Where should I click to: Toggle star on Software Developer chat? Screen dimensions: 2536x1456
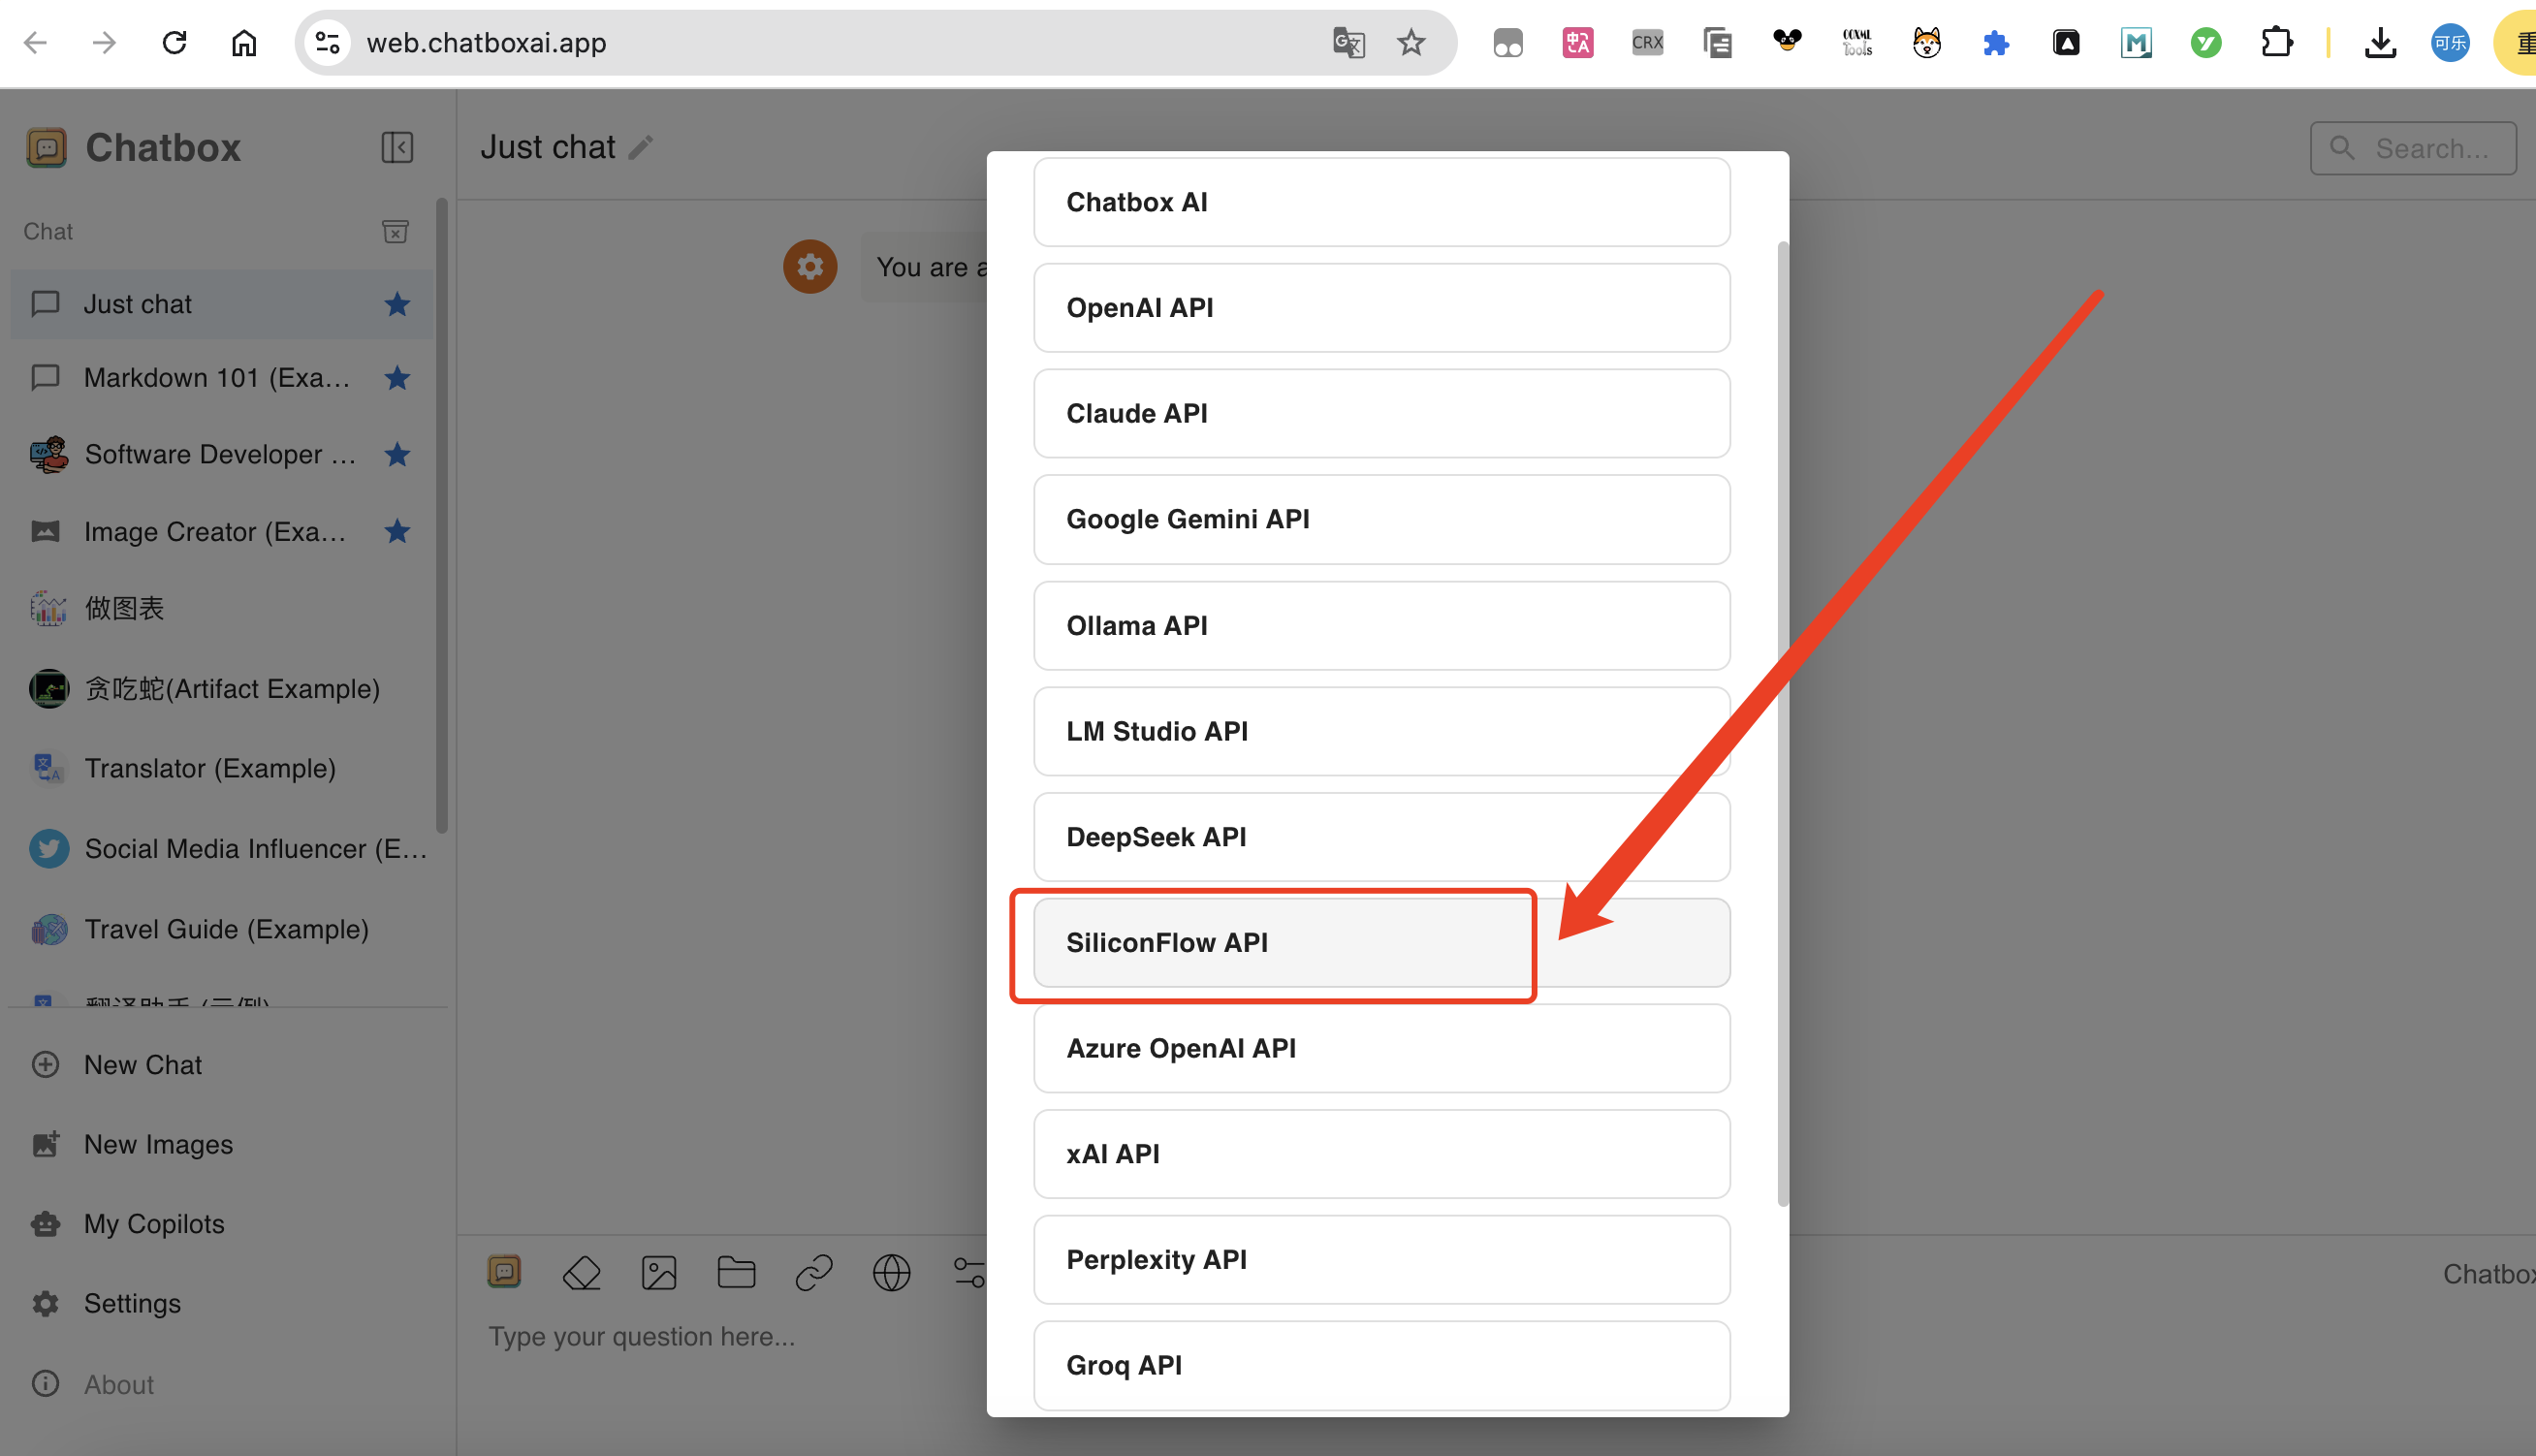(397, 455)
